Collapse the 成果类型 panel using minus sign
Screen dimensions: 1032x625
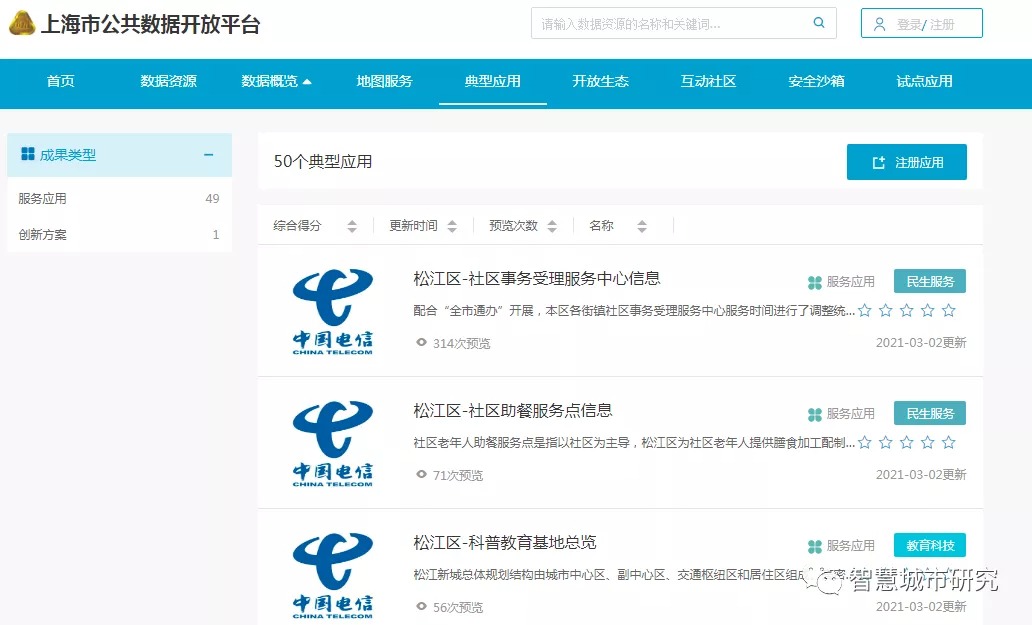pyautogui.click(x=208, y=155)
